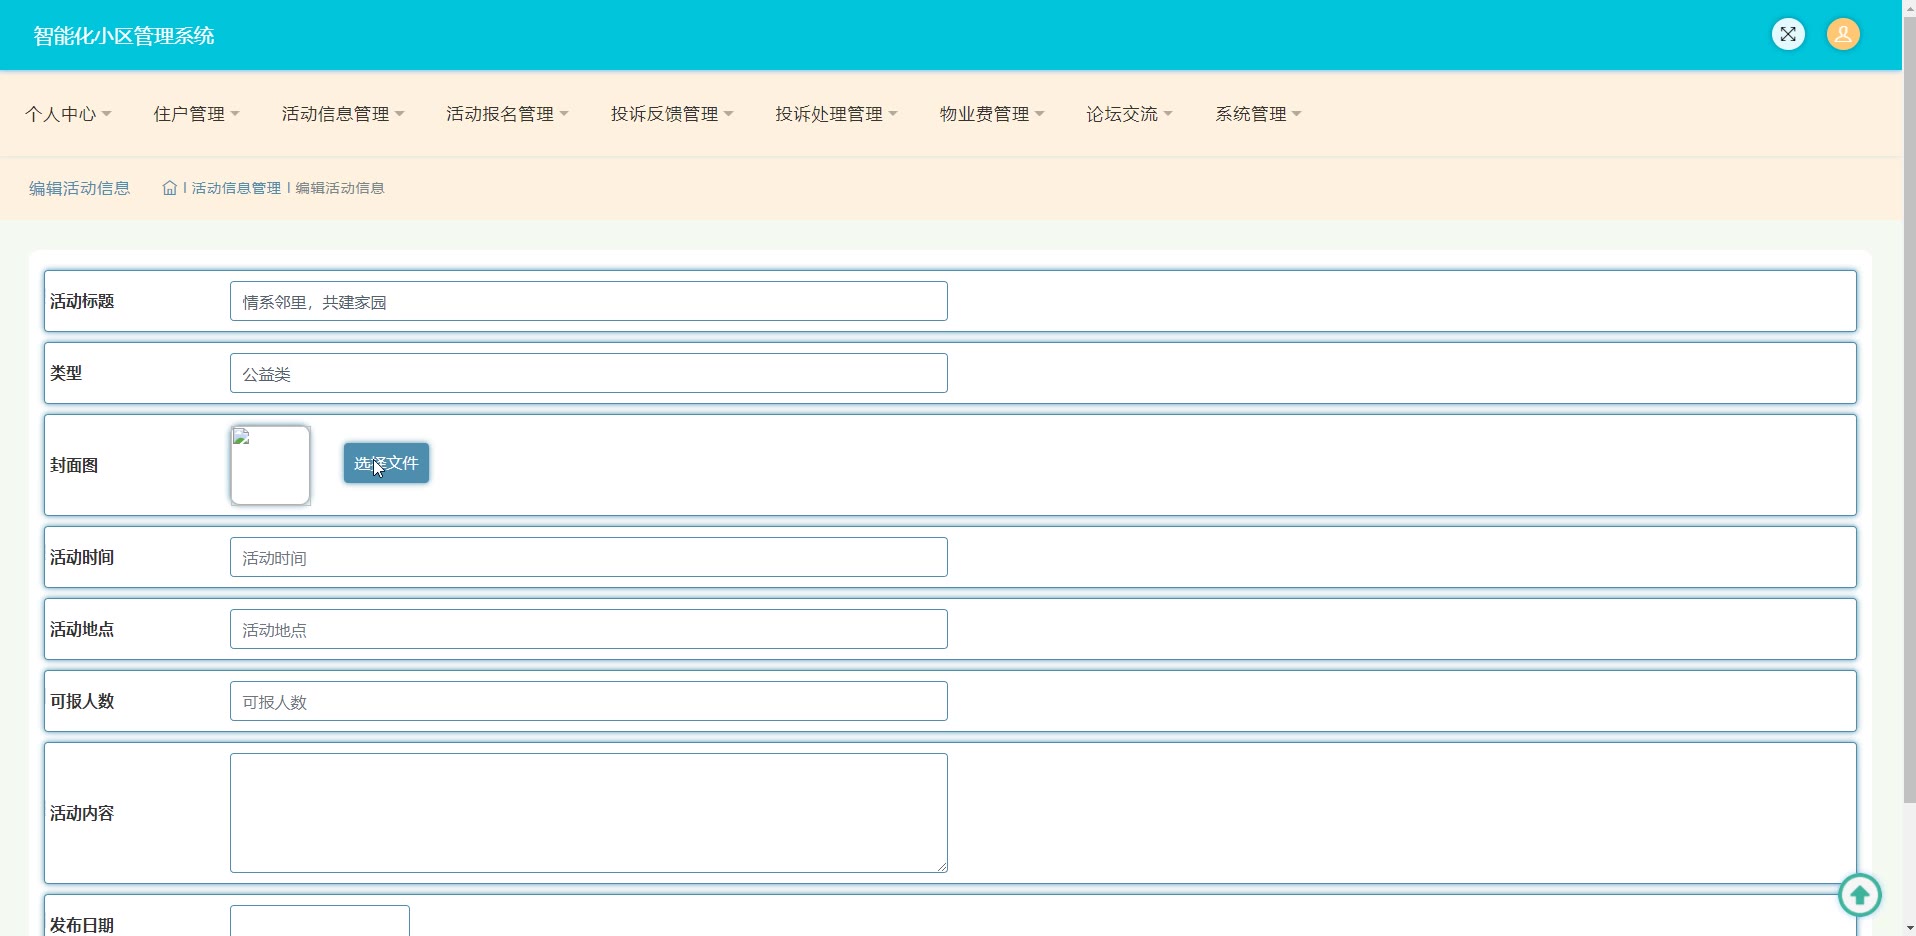The height and width of the screenshot is (936, 1916).
Task: Click the 封面图 image preview thumbnail
Action: point(271,465)
